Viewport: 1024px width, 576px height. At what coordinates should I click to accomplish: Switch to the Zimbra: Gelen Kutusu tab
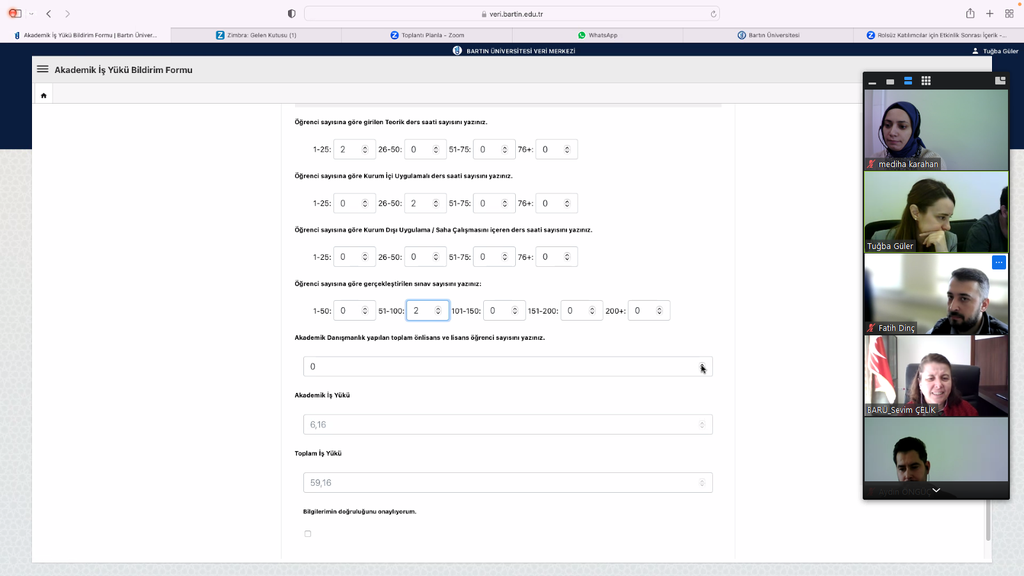click(x=256, y=35)
